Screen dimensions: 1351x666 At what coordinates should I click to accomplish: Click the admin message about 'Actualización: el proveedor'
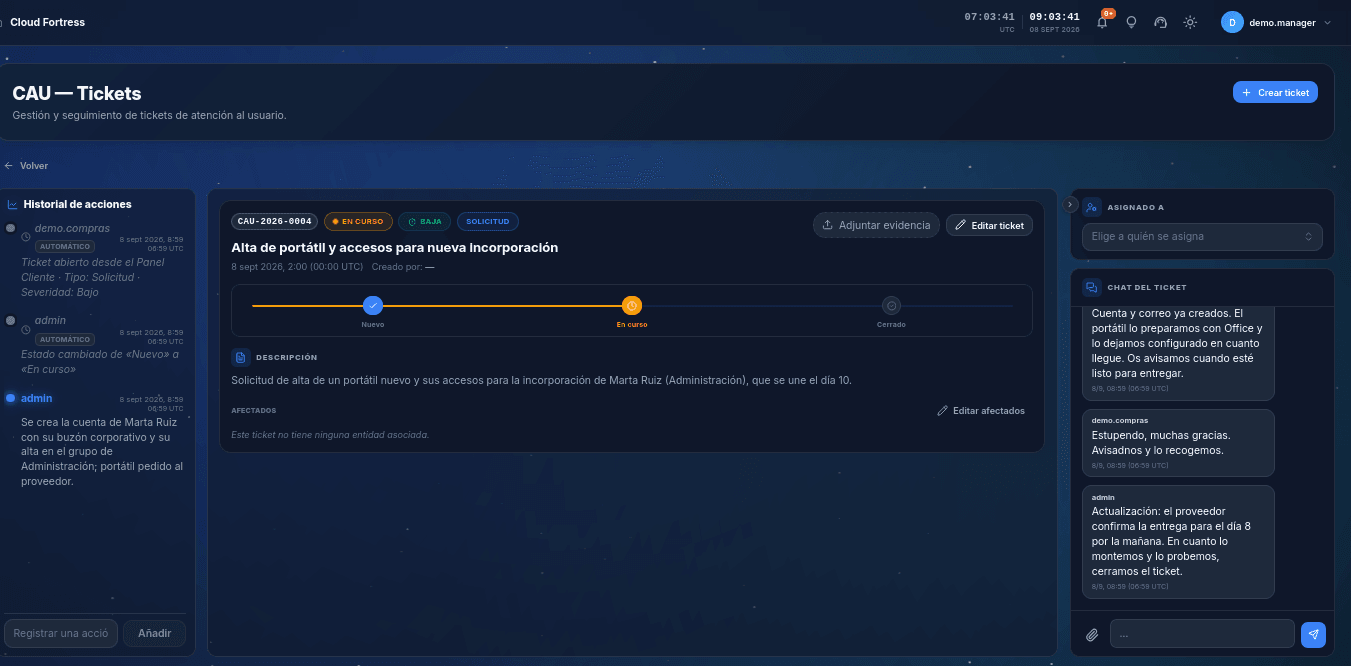(x=1178, y=541)
